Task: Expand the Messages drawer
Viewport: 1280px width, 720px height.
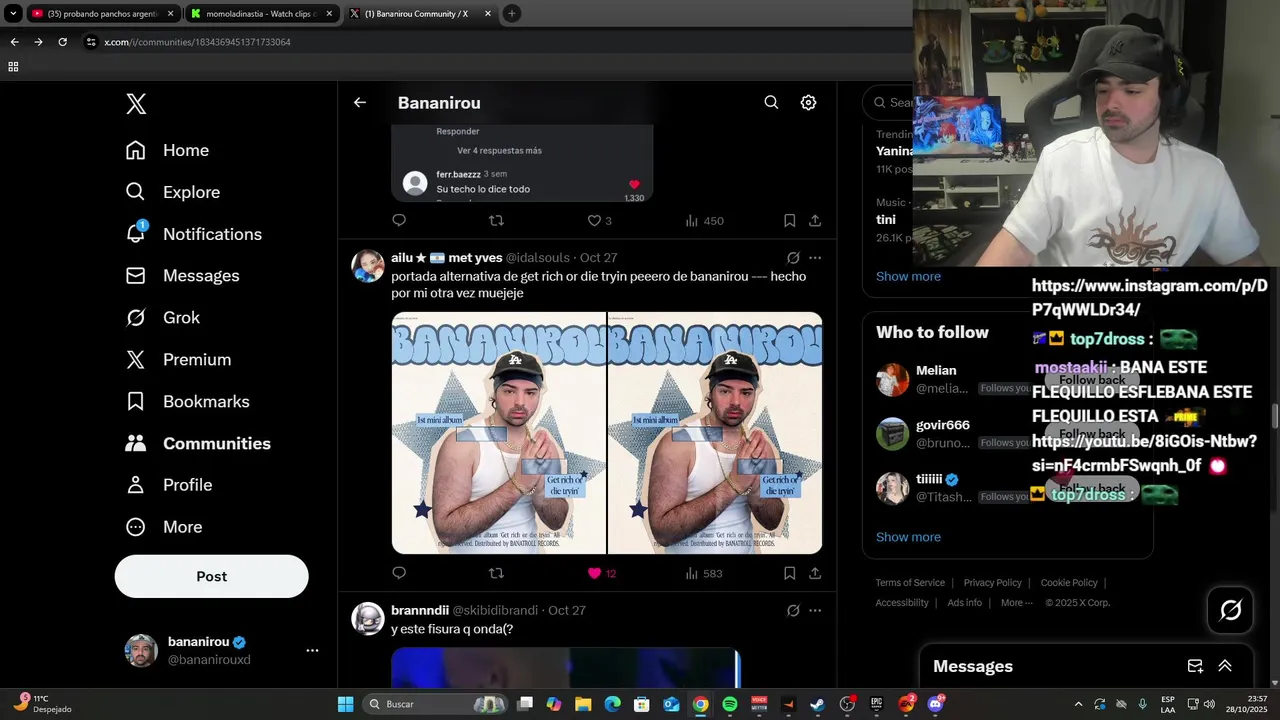Action: [x=1225, y=666]
